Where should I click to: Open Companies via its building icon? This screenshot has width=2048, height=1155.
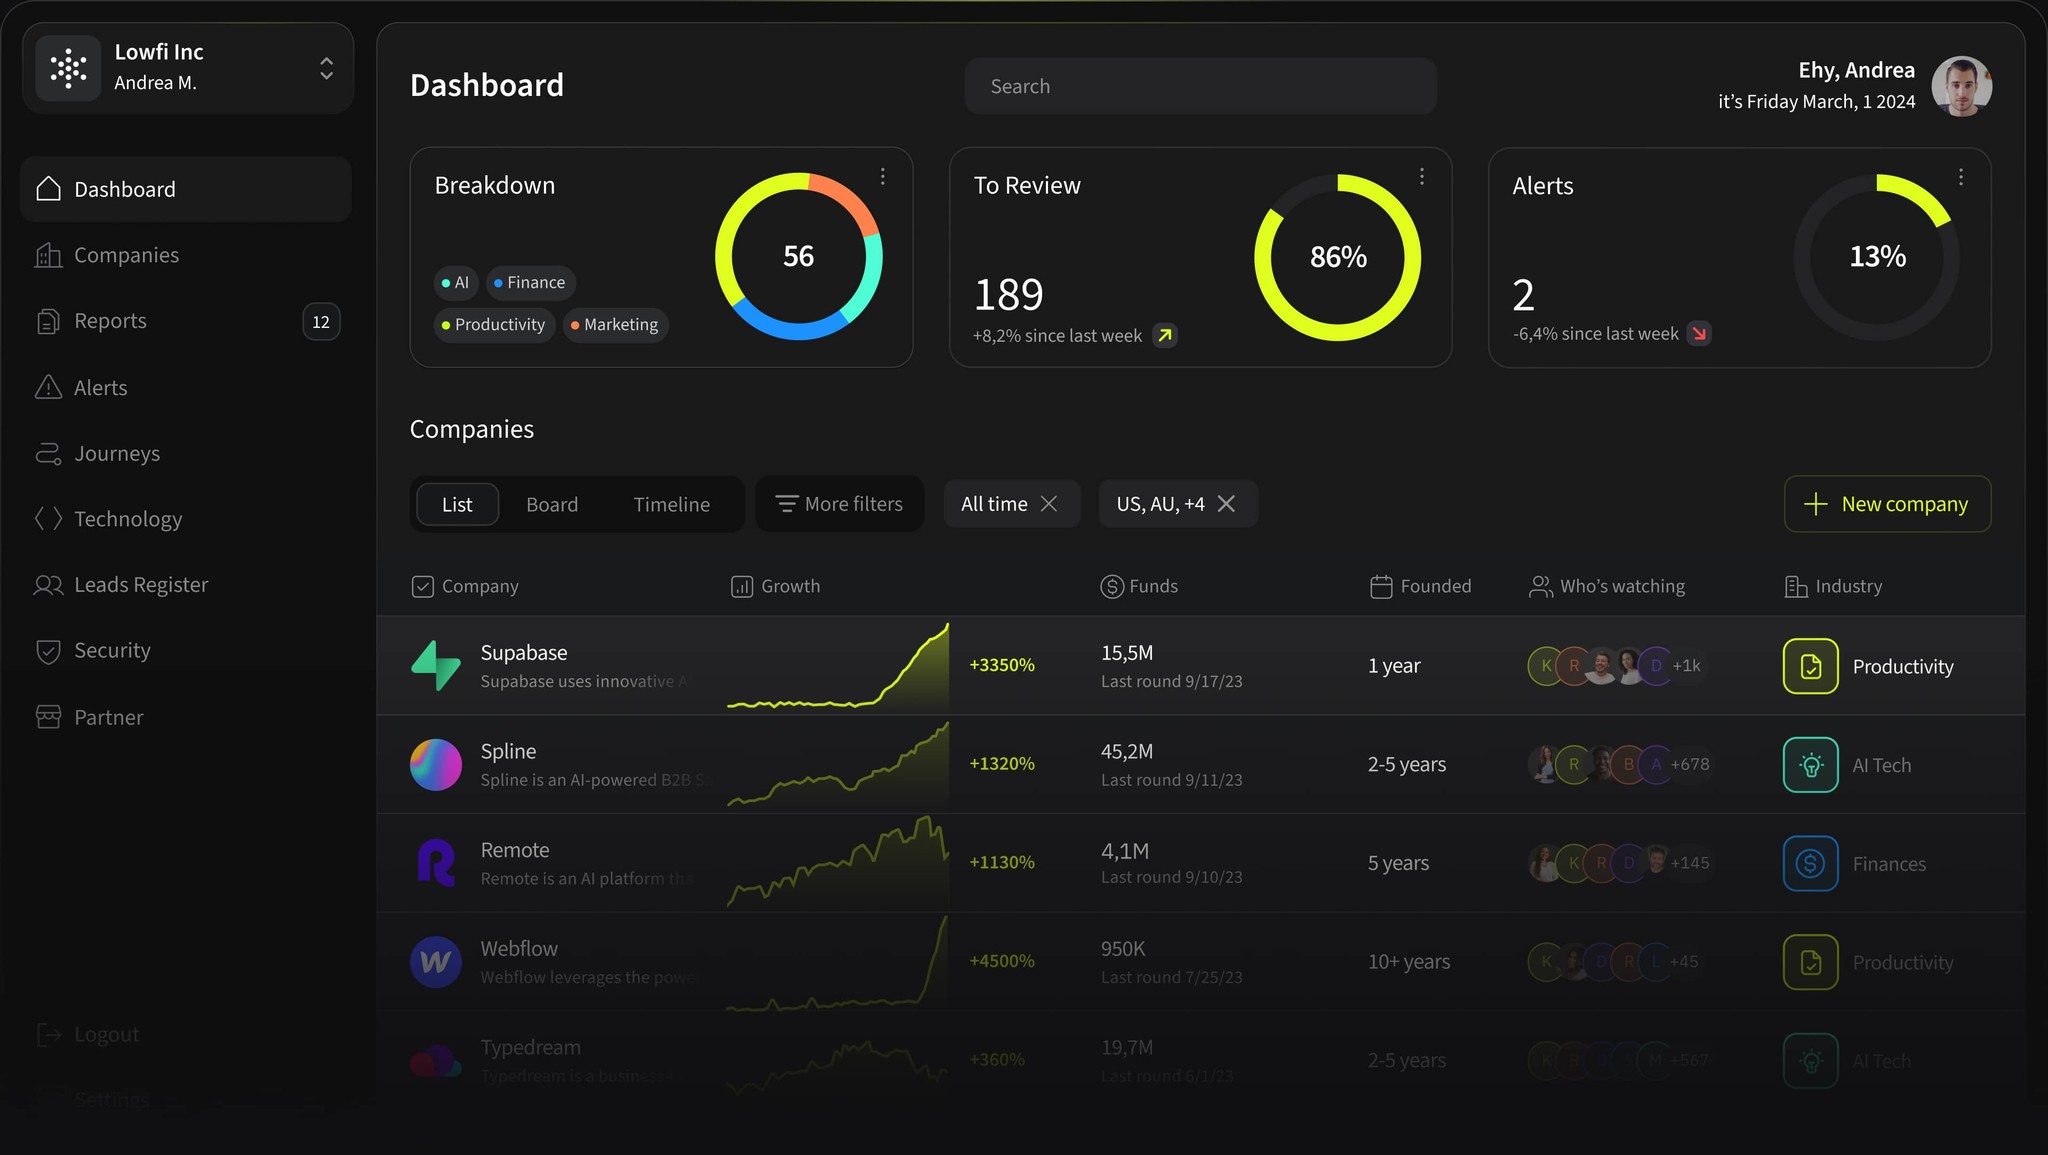tap(48, 255)
